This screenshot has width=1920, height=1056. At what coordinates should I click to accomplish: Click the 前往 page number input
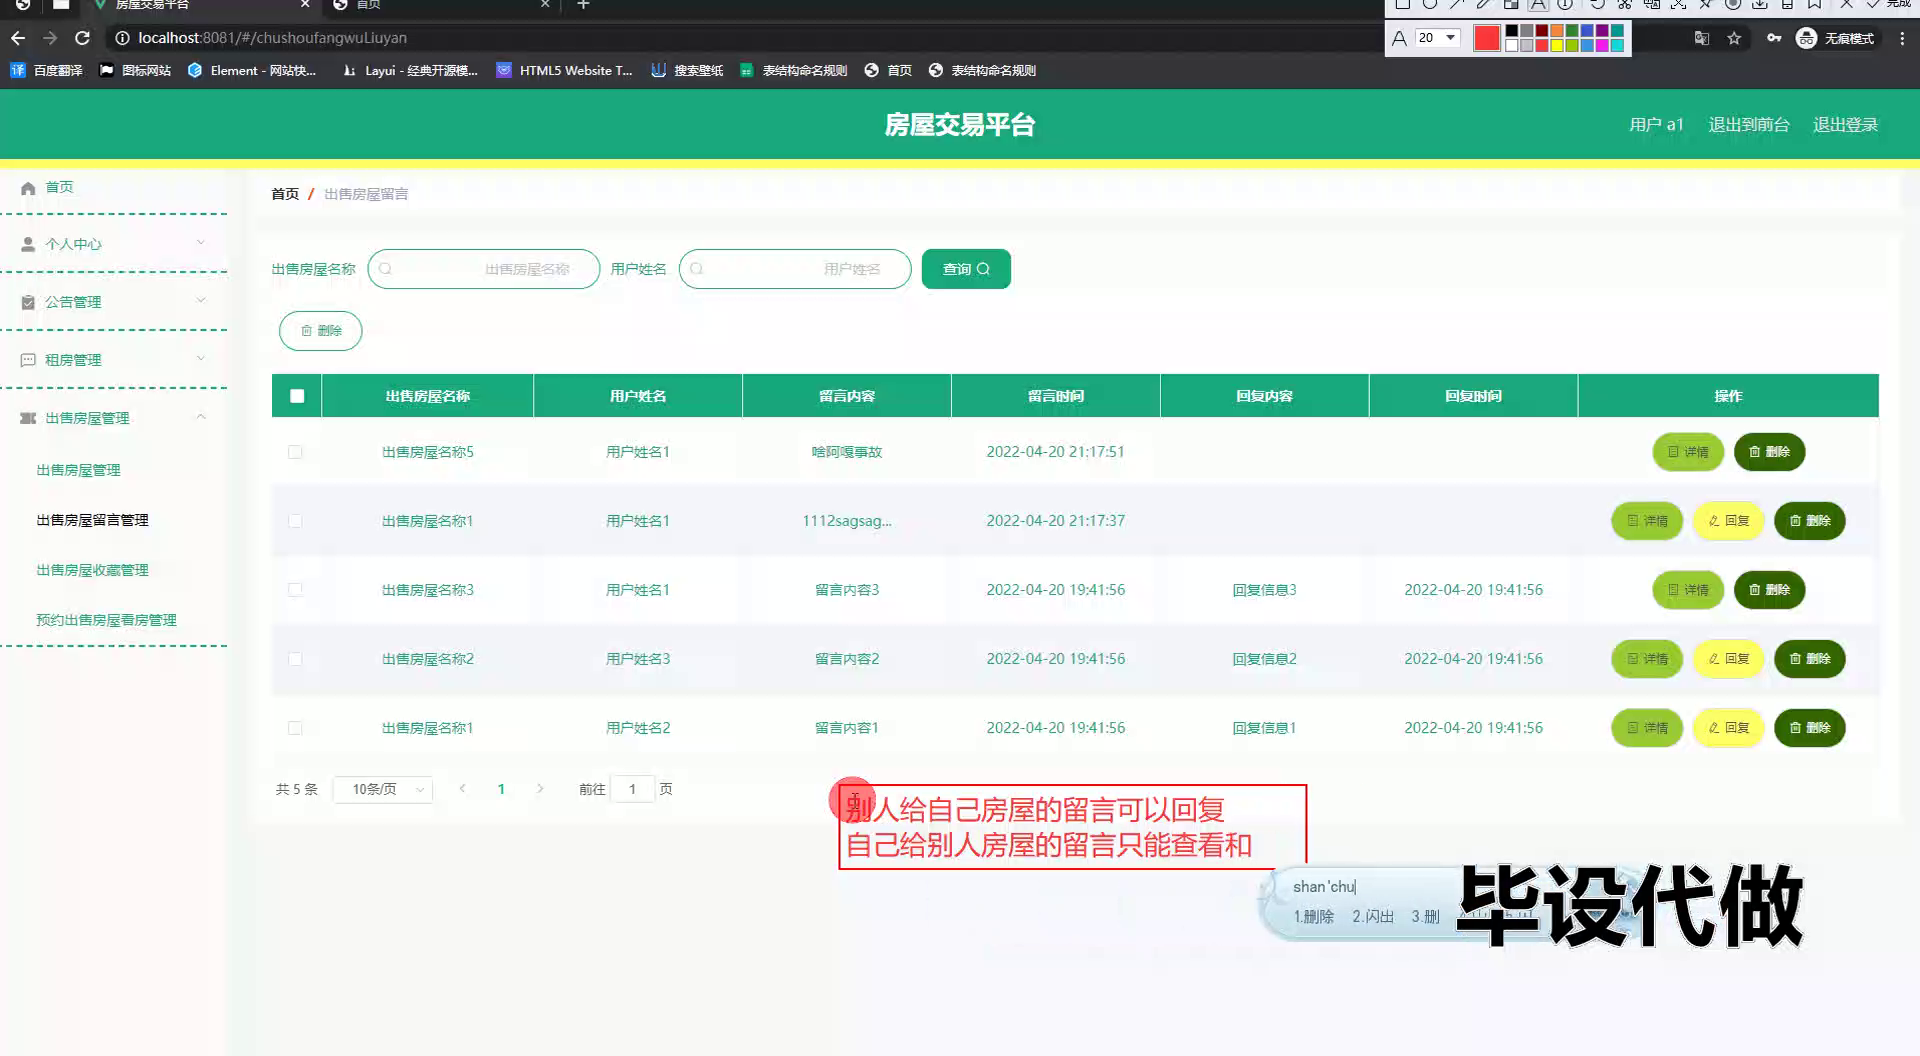(632, 789)
